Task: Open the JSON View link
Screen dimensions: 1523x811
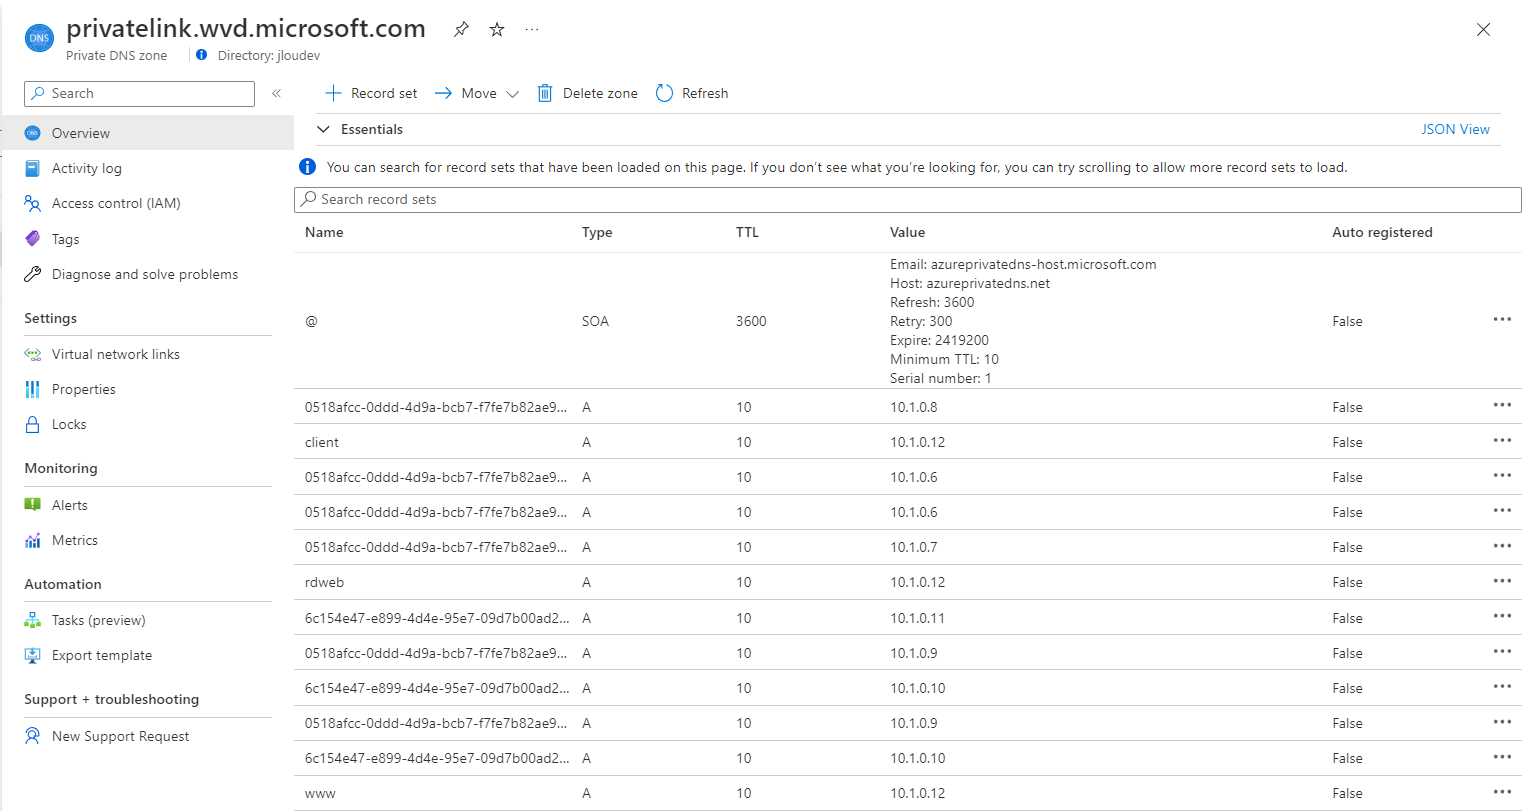Action: click(x=1455, y=129)
